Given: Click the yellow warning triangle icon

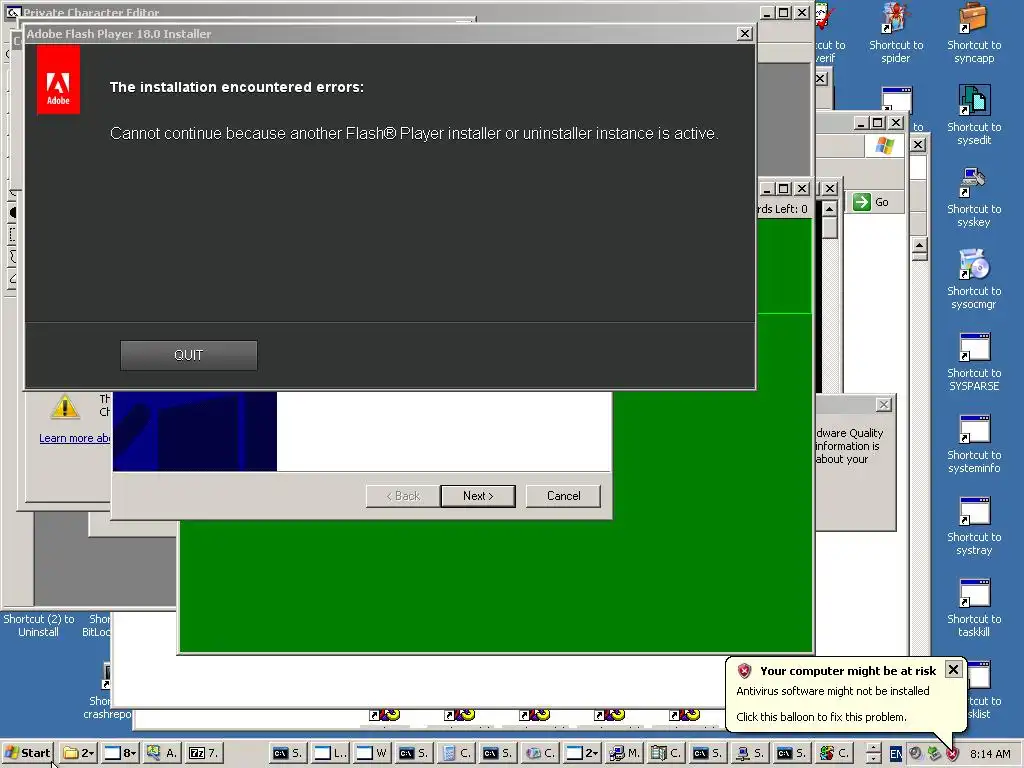Looking at the screenshot, I should pos(65,407).
